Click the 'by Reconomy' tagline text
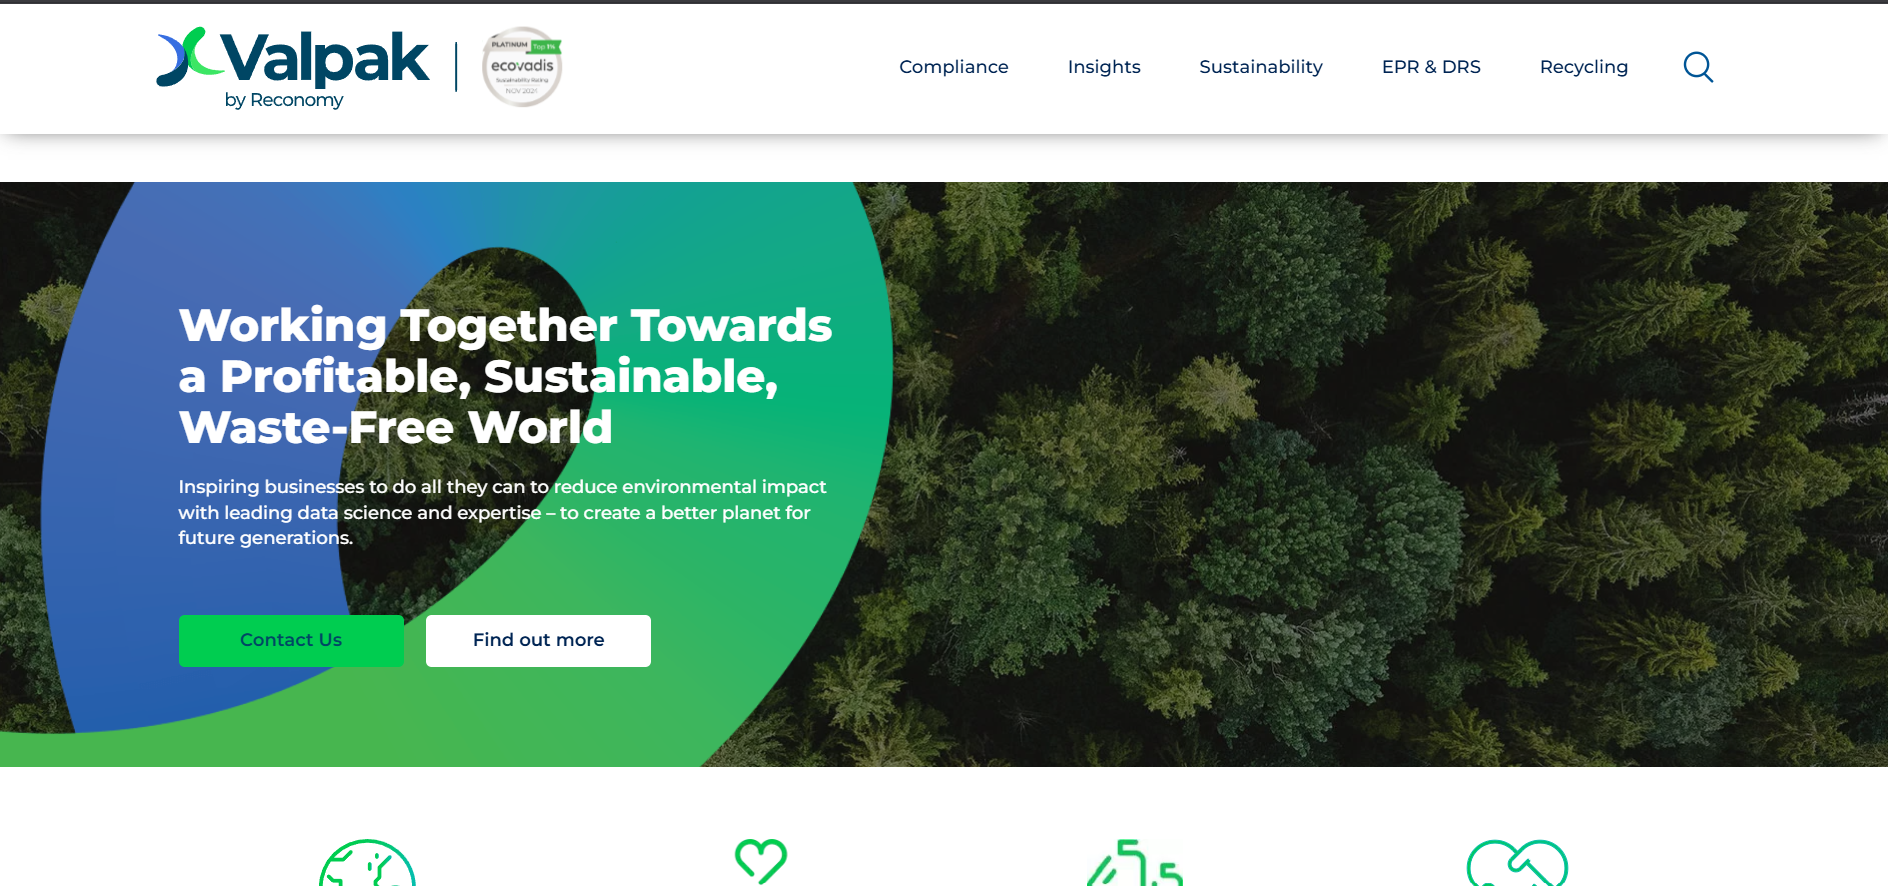The width and height of the screenshot is (1888, 886). point(284,100)
